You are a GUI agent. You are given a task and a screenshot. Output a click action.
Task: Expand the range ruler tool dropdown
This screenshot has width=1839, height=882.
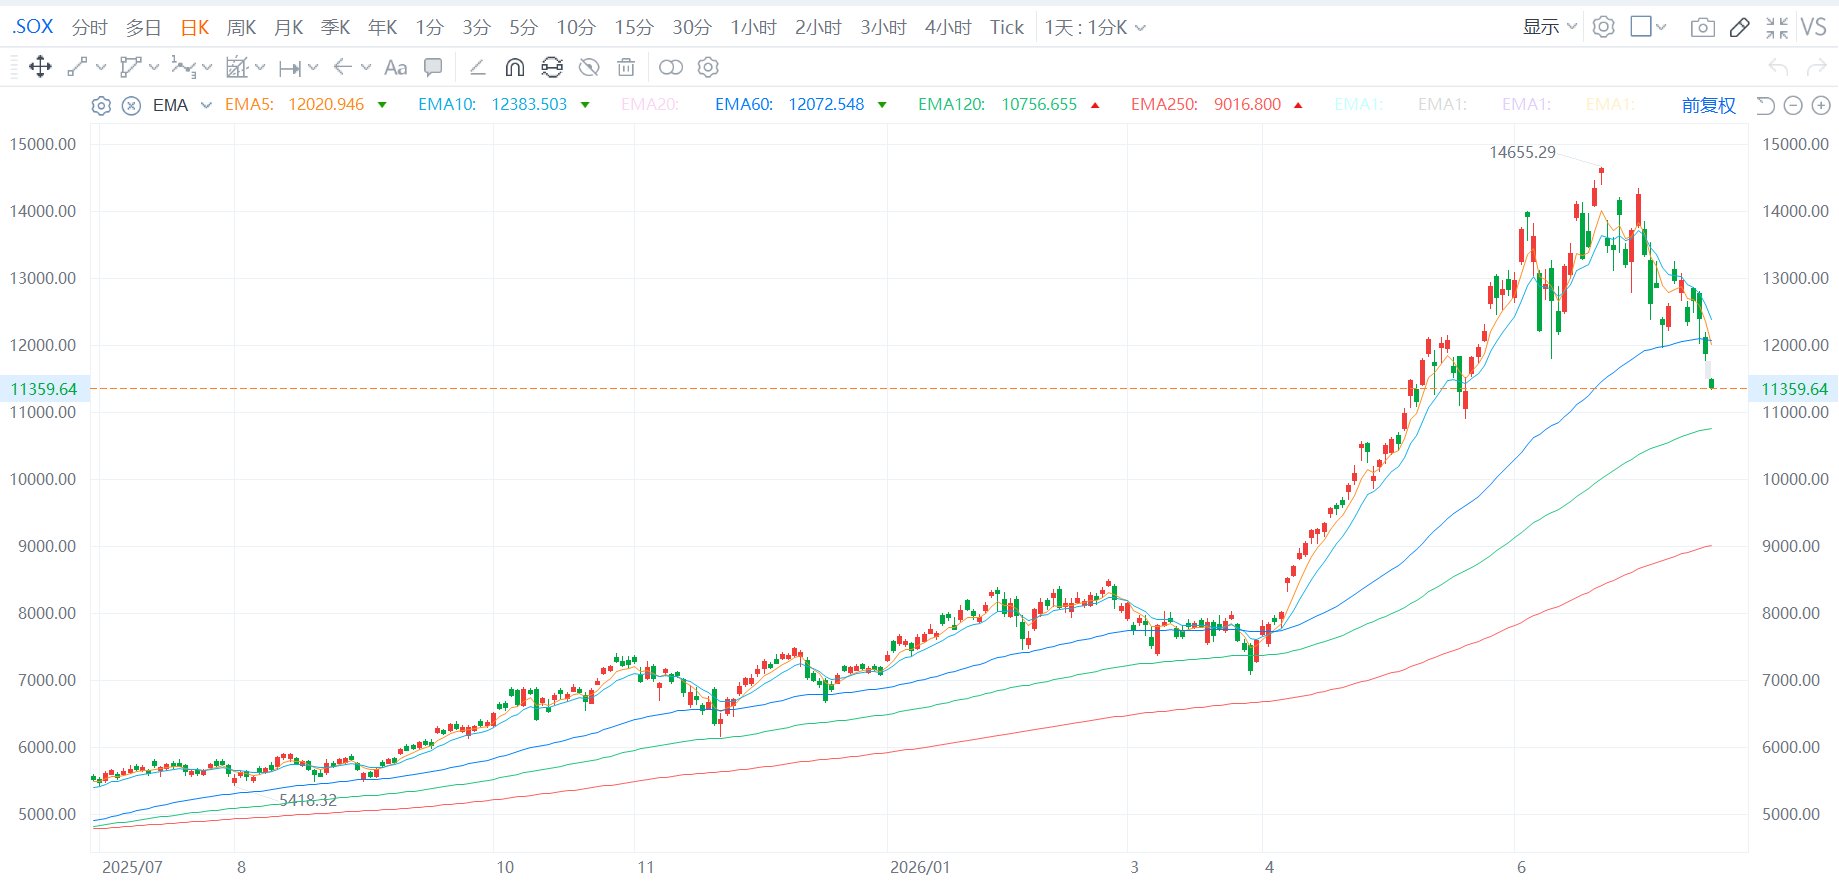[x=313, y=68]
